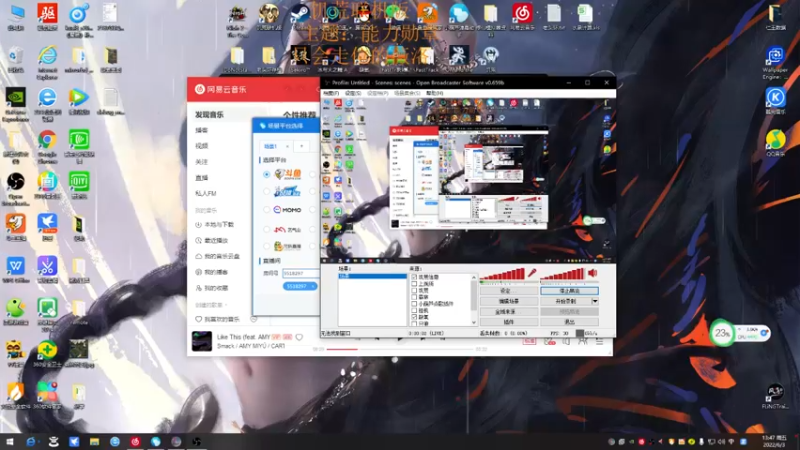Like the current song with the heart icon

point(299,337)
